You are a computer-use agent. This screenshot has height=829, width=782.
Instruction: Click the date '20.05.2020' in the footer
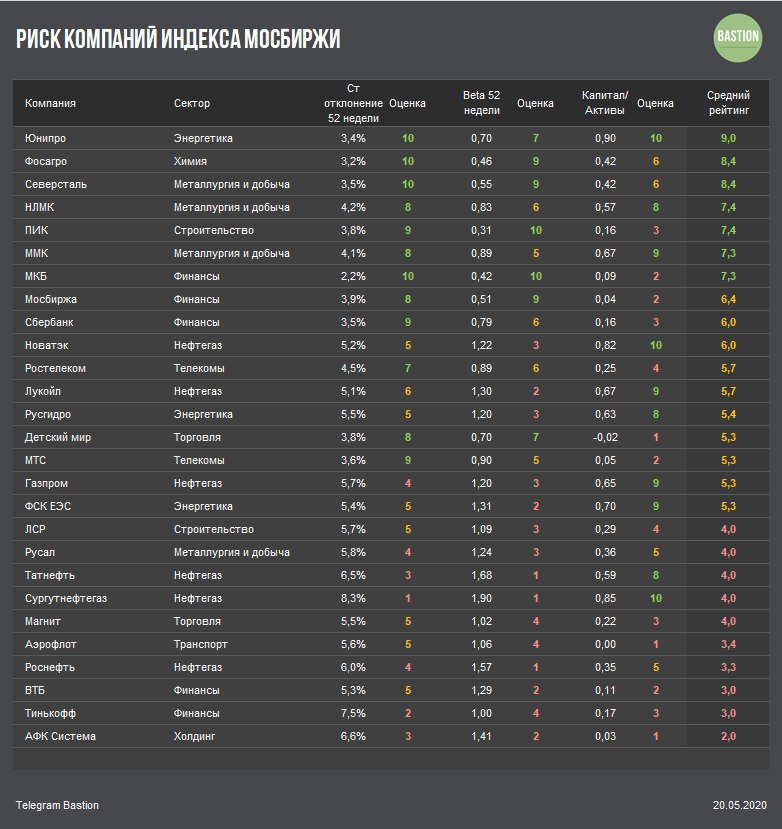pos(739,805)
